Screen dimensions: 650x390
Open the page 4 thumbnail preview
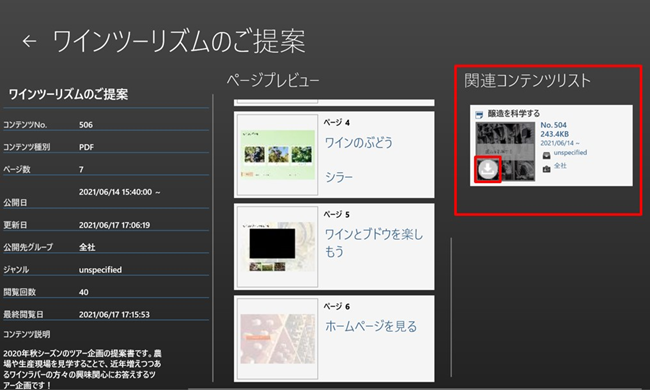tap(277, 155)
